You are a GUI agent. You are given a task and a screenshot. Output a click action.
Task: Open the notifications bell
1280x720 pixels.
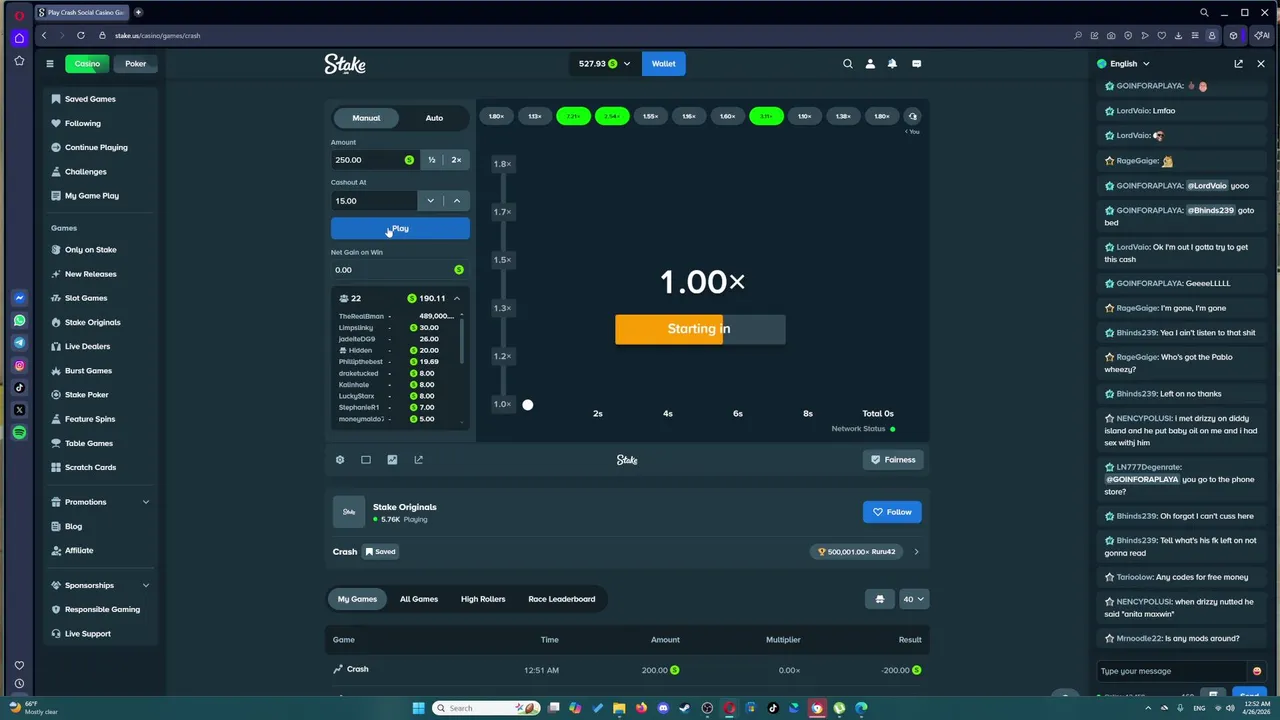point(892,63)
